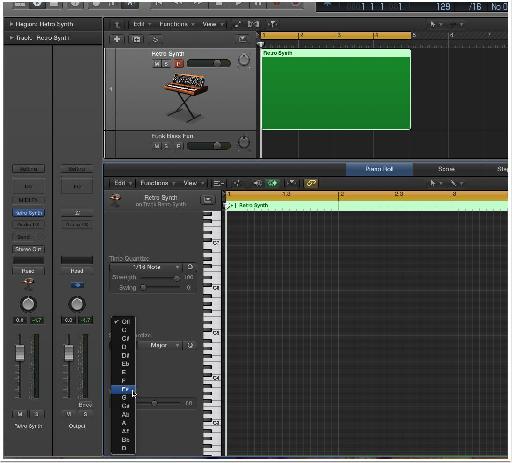Click the Bnce button on Output strip
The height and width of the screenshot is (463, 512).
(85, 405)
